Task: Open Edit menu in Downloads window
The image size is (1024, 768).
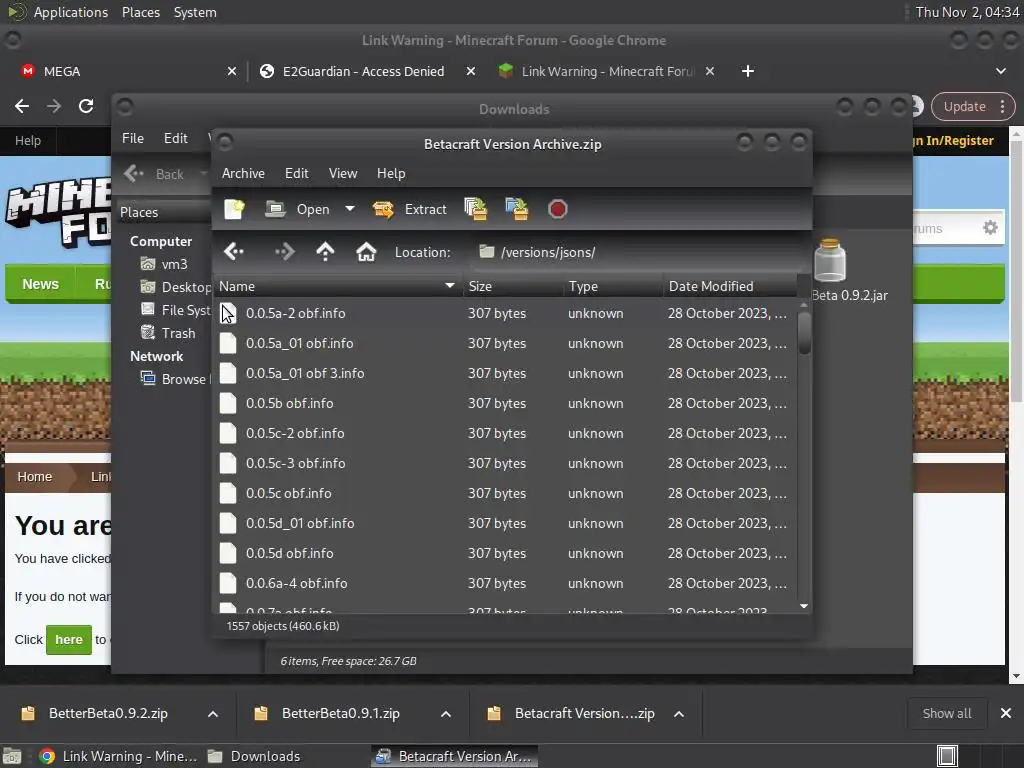Action: click(175, 138)
